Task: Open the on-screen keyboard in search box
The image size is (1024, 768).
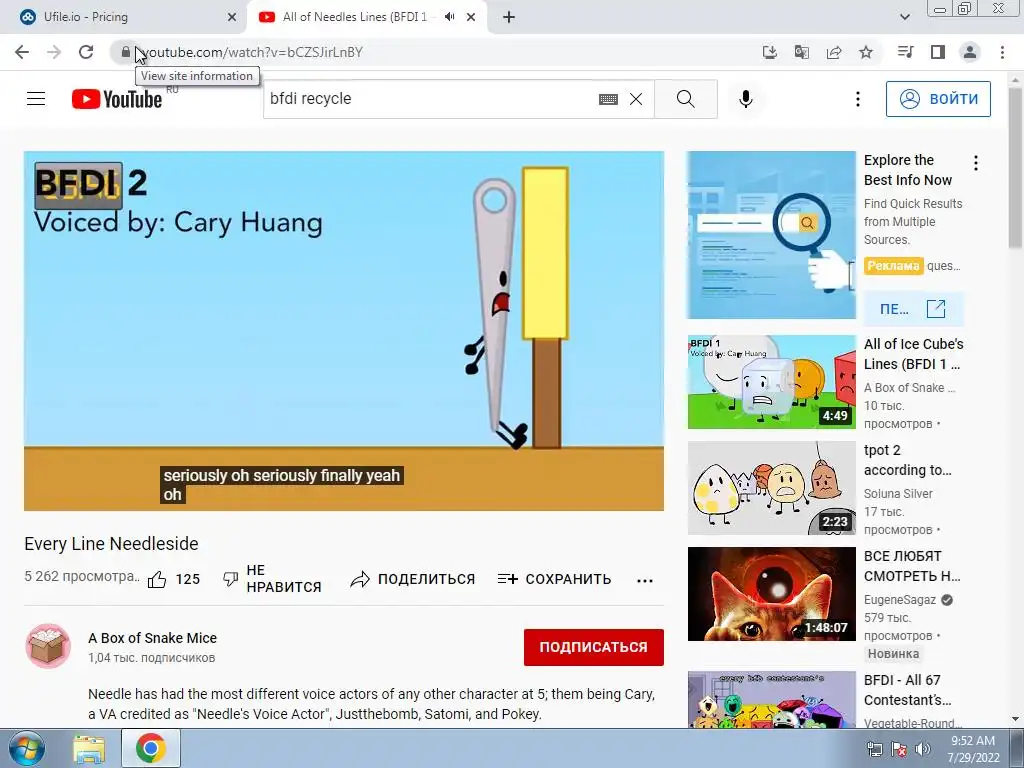Action: [x=608, y=99]
